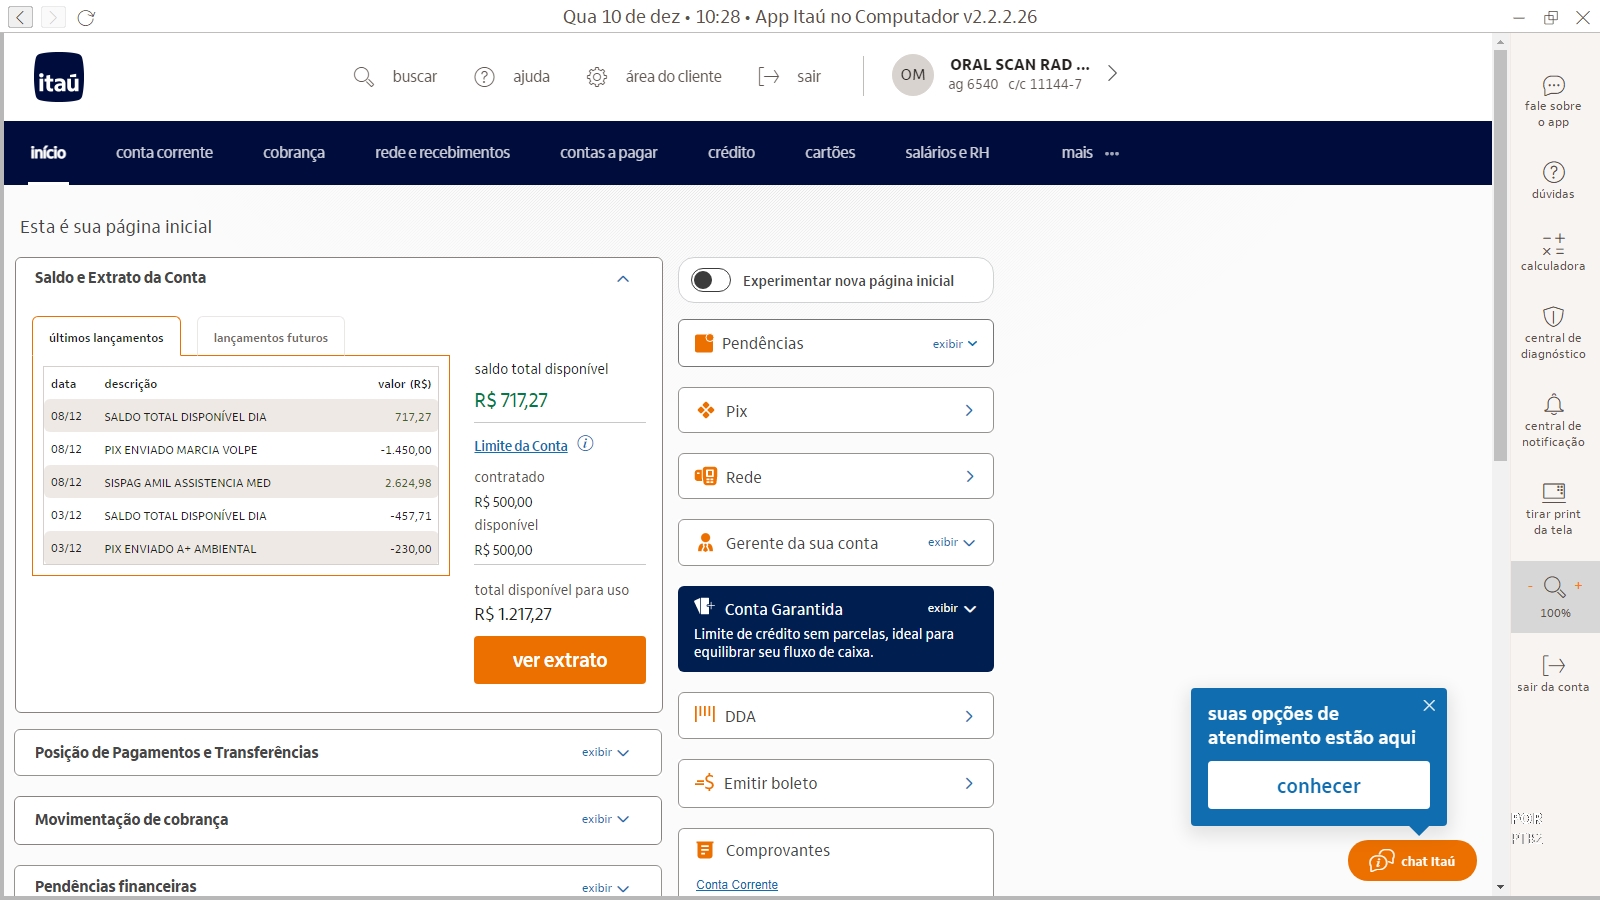
Task: Reload the page with refresh icon
Action: tap(86, 17)
